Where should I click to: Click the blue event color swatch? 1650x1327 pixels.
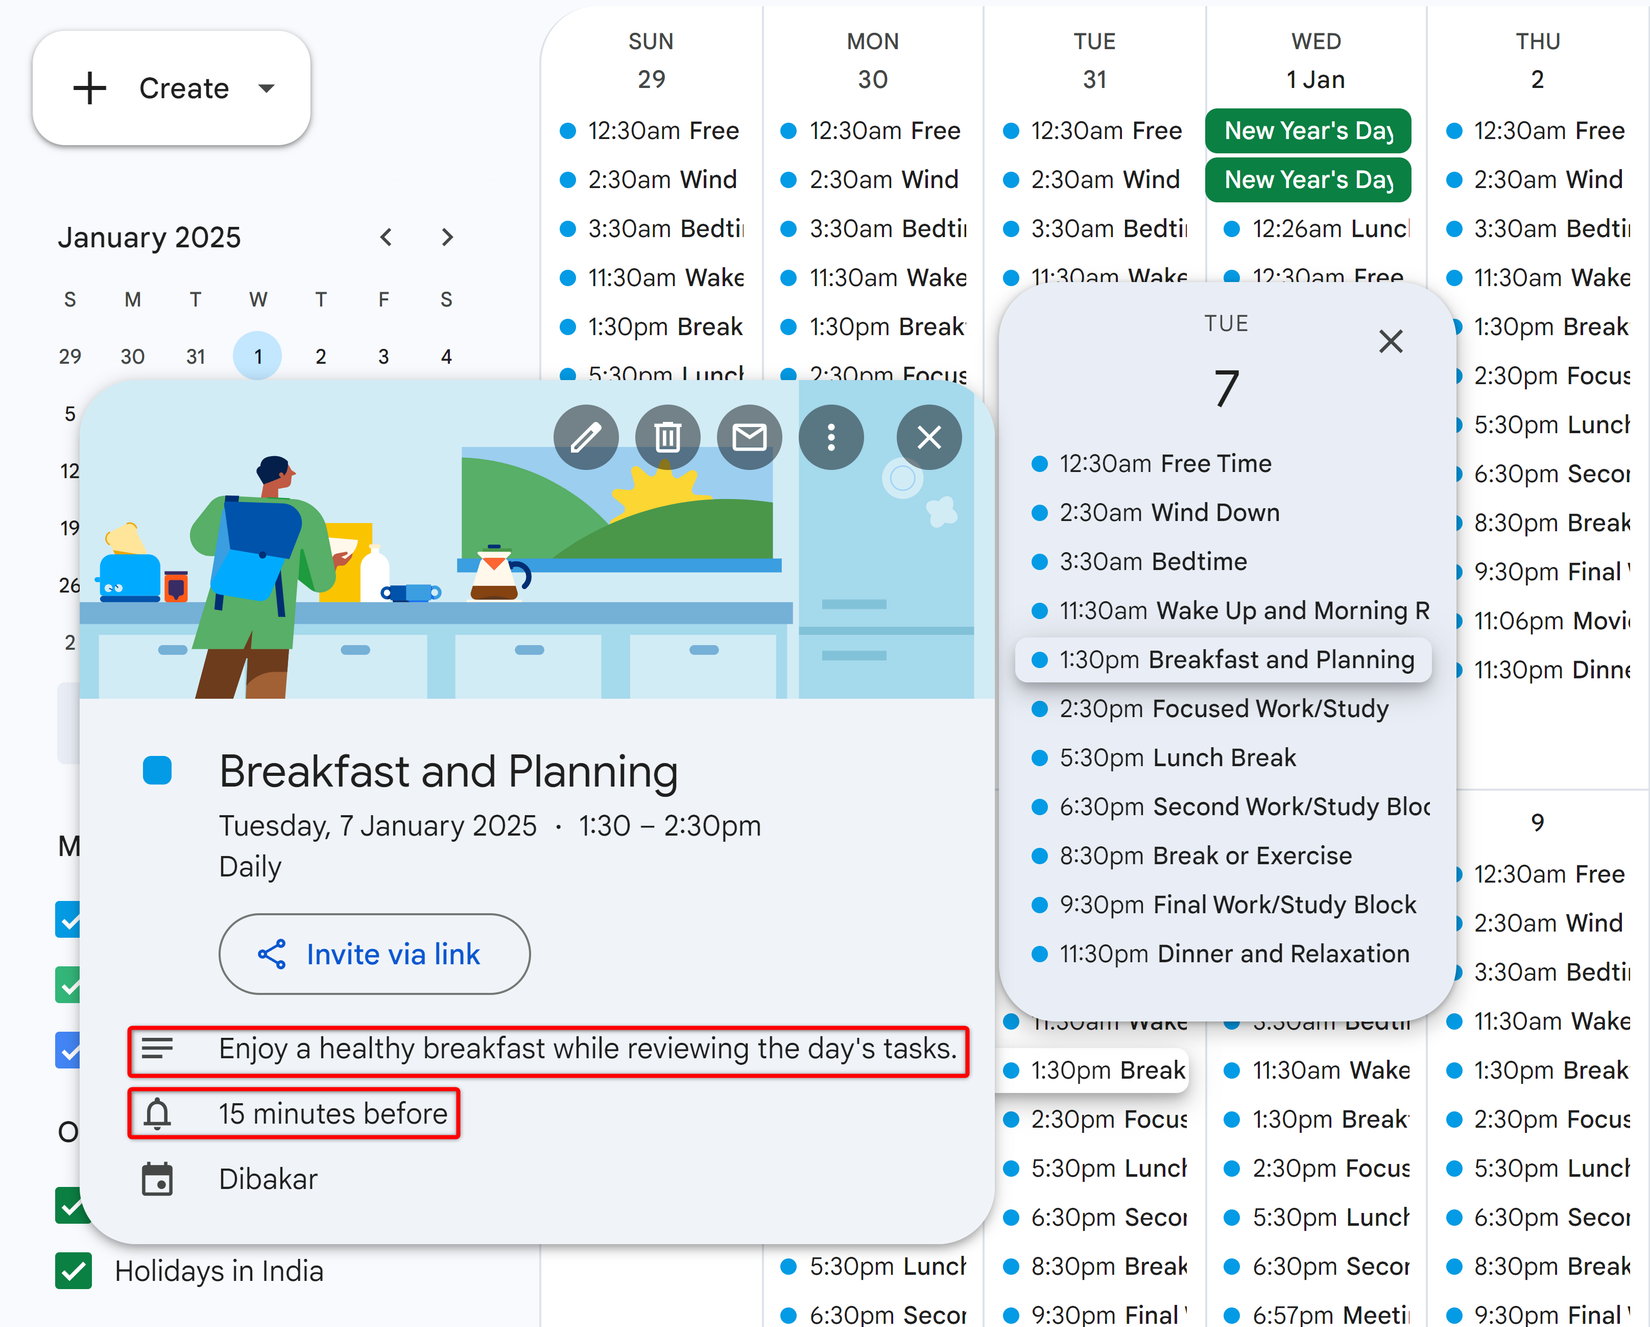coord(157,770)
